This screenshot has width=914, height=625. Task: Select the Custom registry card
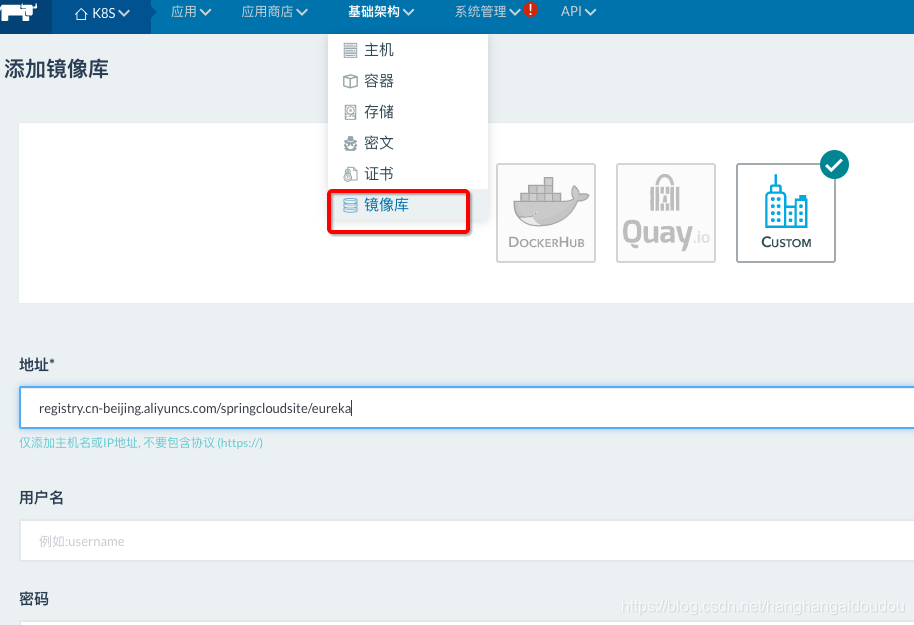786,213
